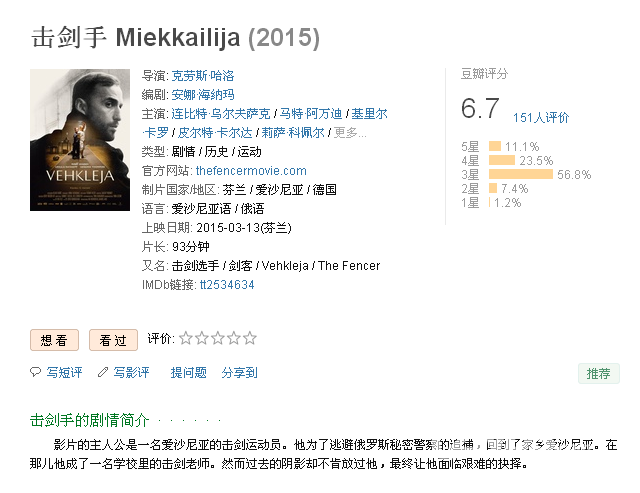Screen dimensions: 640x493
Task: Select the second rating star
Action: [x=202, y=338]
